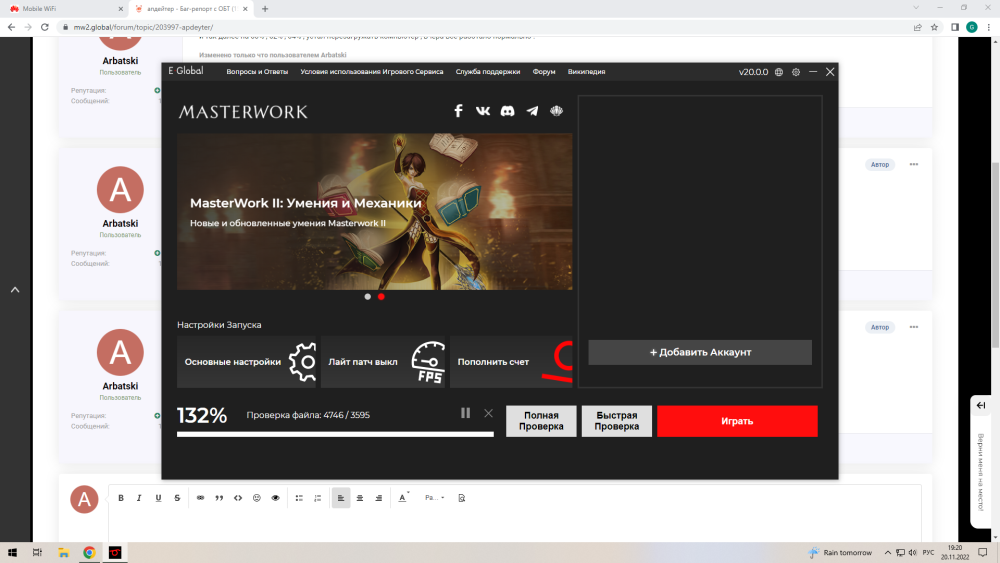Open the Discord icon in launcher
This screenshot has height=563, width=1000.
(508, 111)
